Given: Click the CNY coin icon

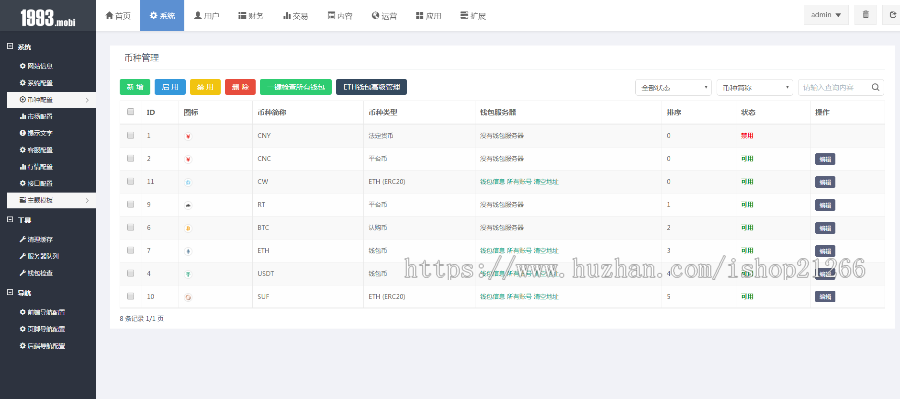Looking at the screenshot, I should 188,137.
